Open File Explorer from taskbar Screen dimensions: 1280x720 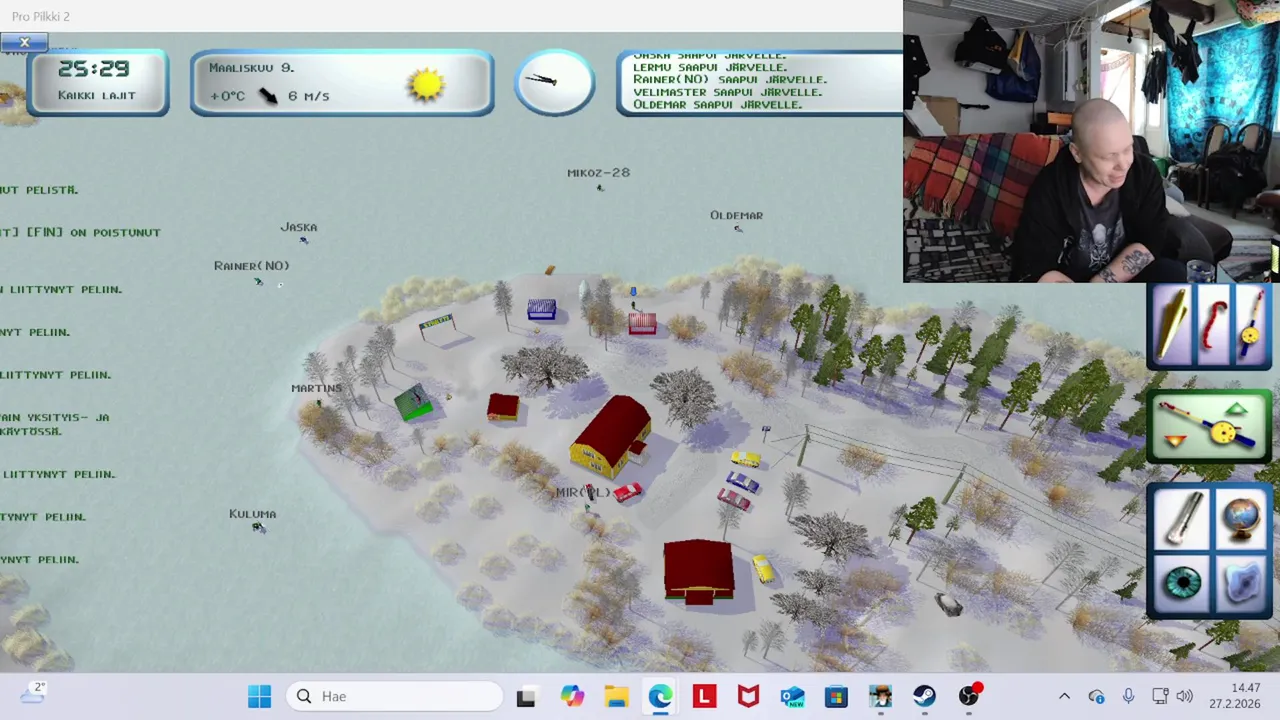click(x=616, y=696)
